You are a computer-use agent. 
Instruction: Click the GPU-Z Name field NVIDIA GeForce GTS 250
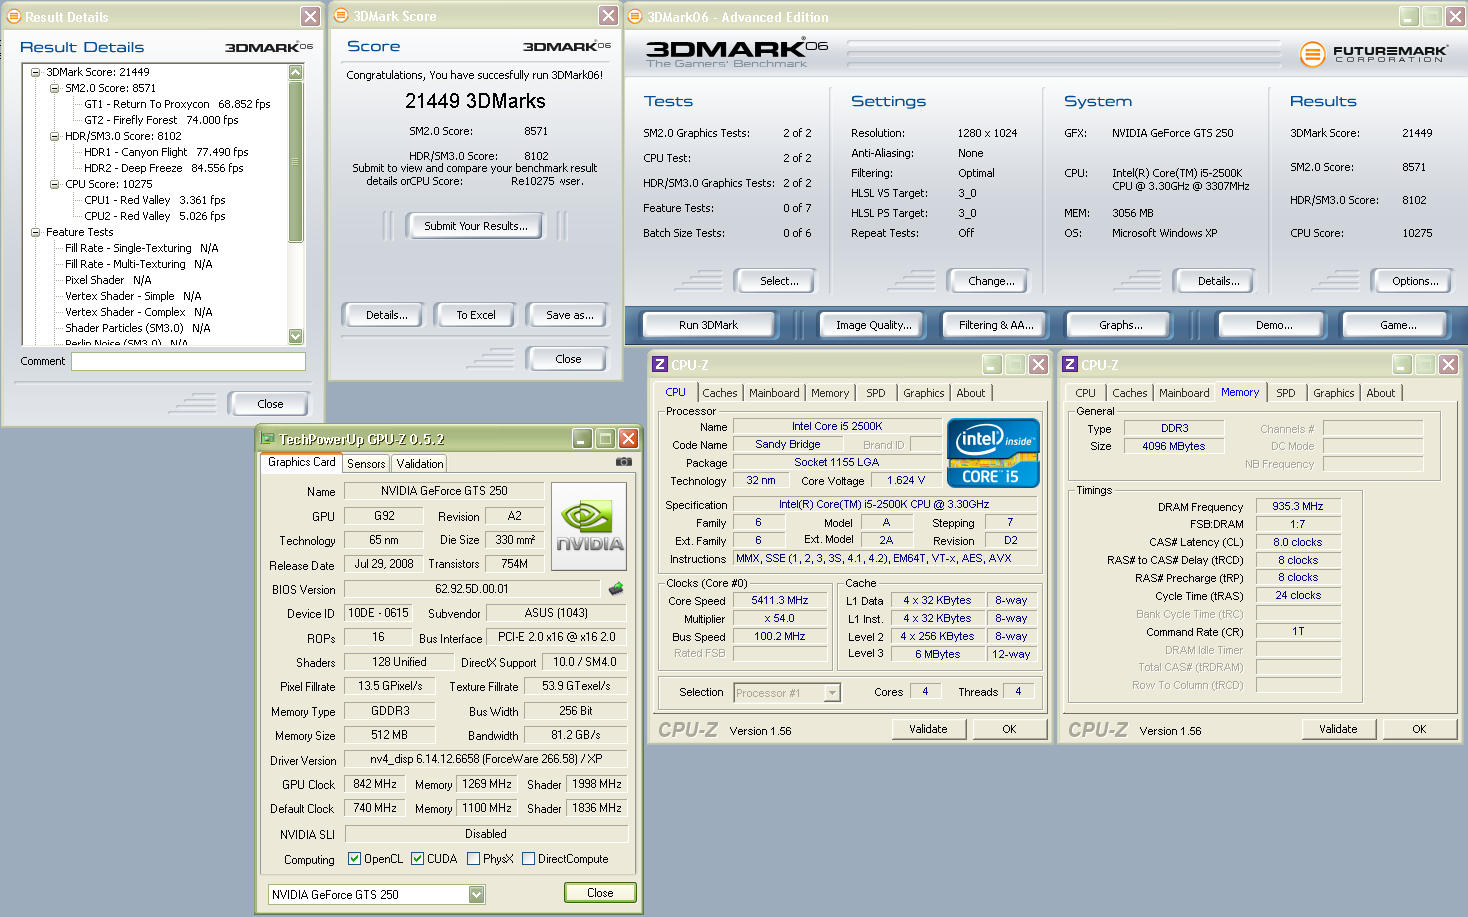[444, 491]
